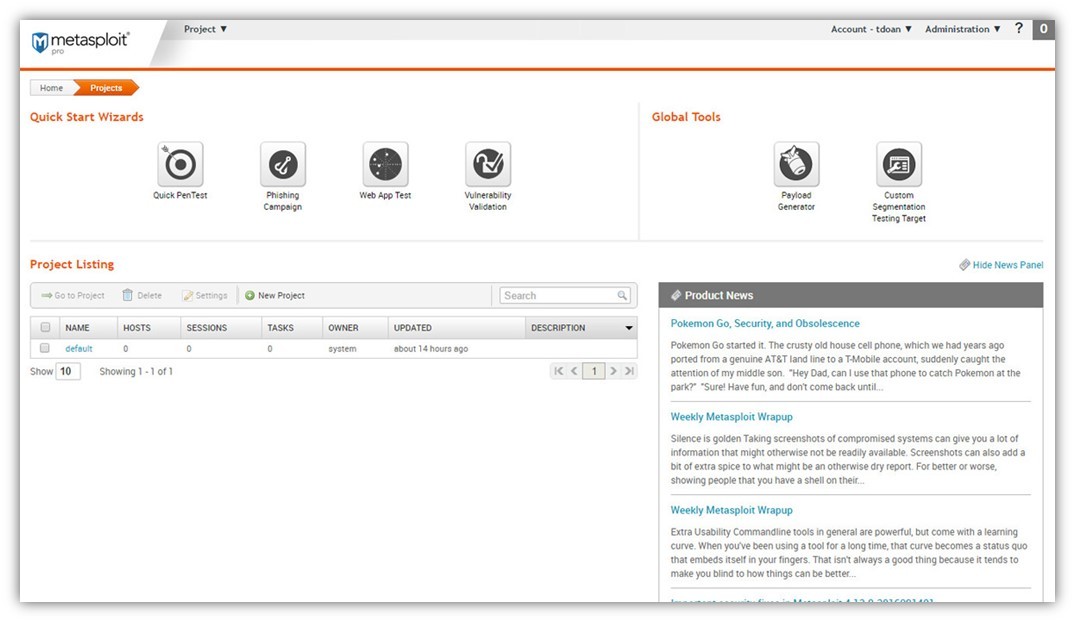Select the default project checkbox
The image size is (1075, 622).
click(x=45, y=348)
